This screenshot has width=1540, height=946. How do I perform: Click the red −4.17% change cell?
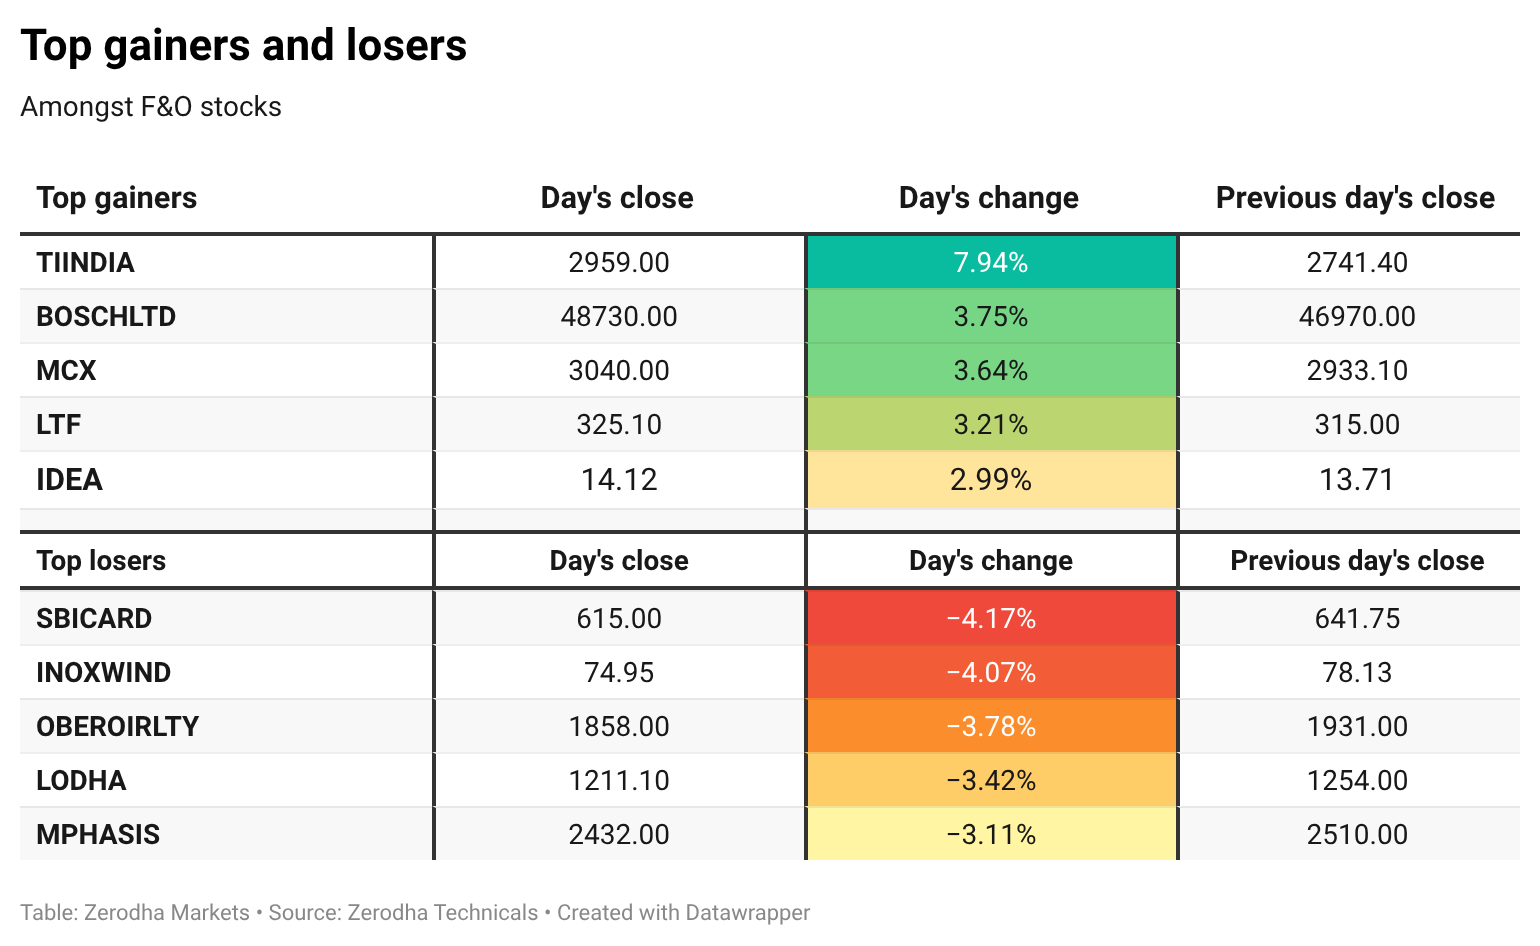(991, 619)
